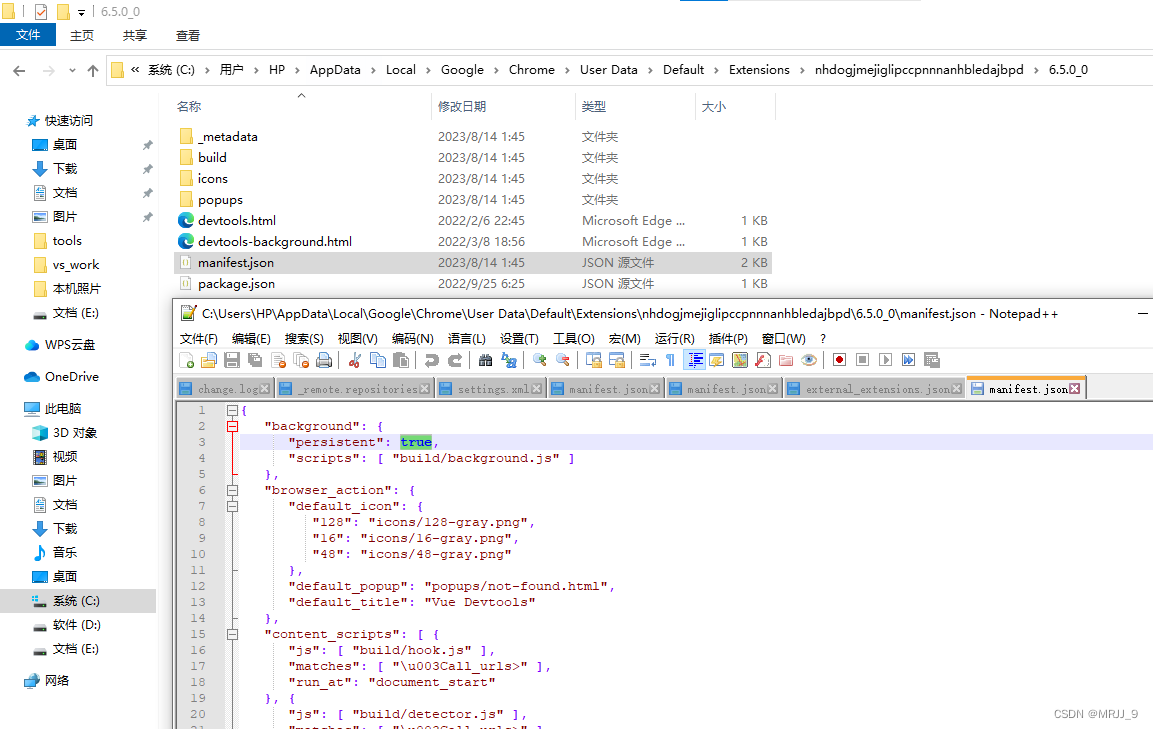1153x729 pixels.
Task: Close the change.log tab
Action: click(265, 389)
